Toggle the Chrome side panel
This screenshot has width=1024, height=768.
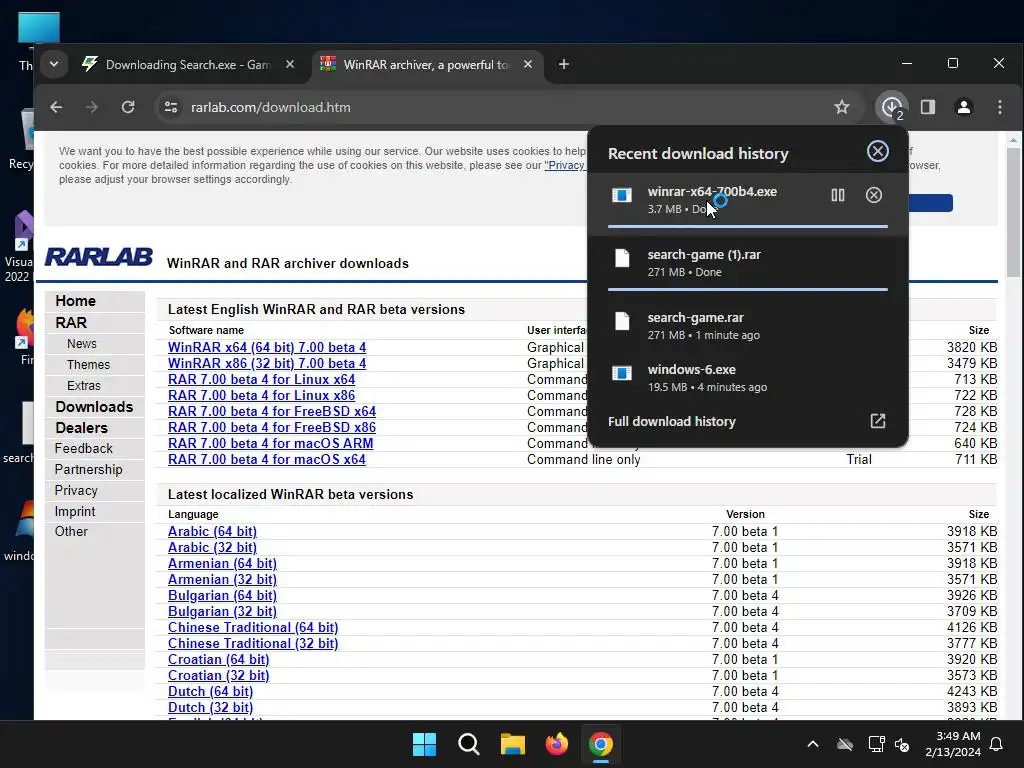pyautogui.click(x=928, y=107)
